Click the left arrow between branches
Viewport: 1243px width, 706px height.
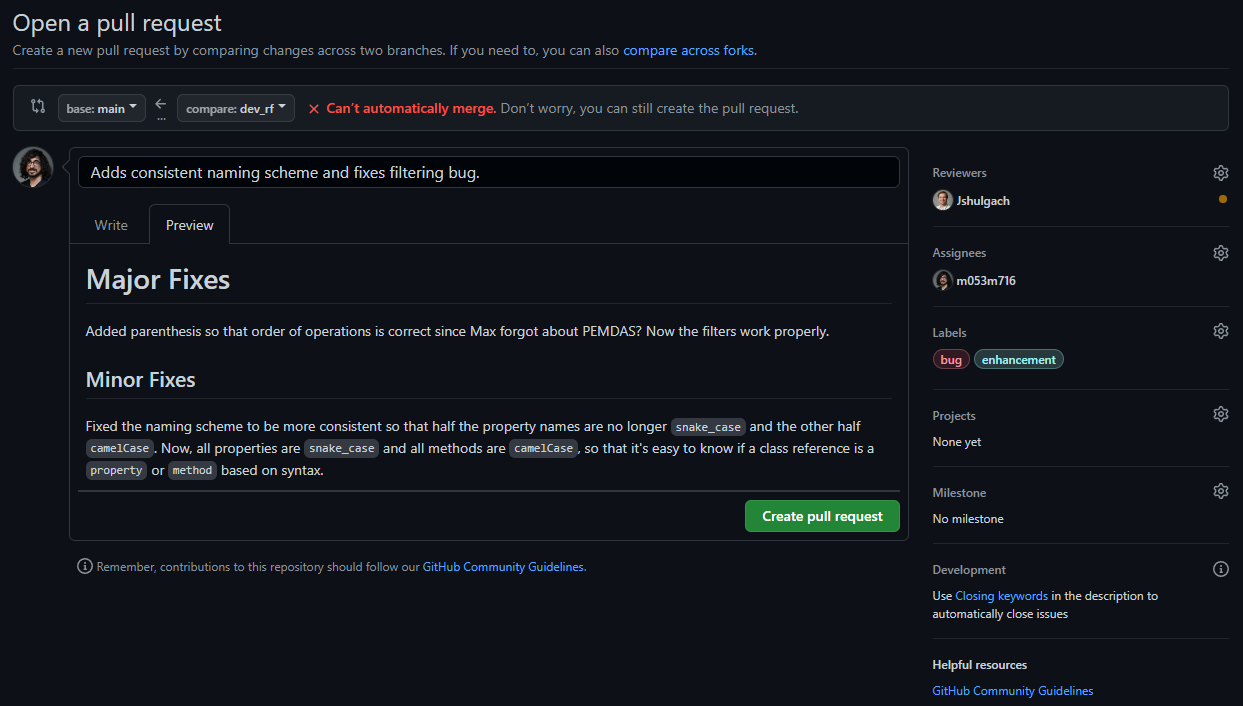click(161, 104)
